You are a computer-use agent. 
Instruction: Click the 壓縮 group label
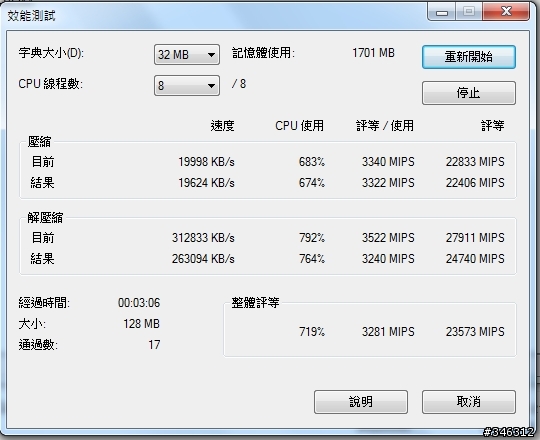39,142
